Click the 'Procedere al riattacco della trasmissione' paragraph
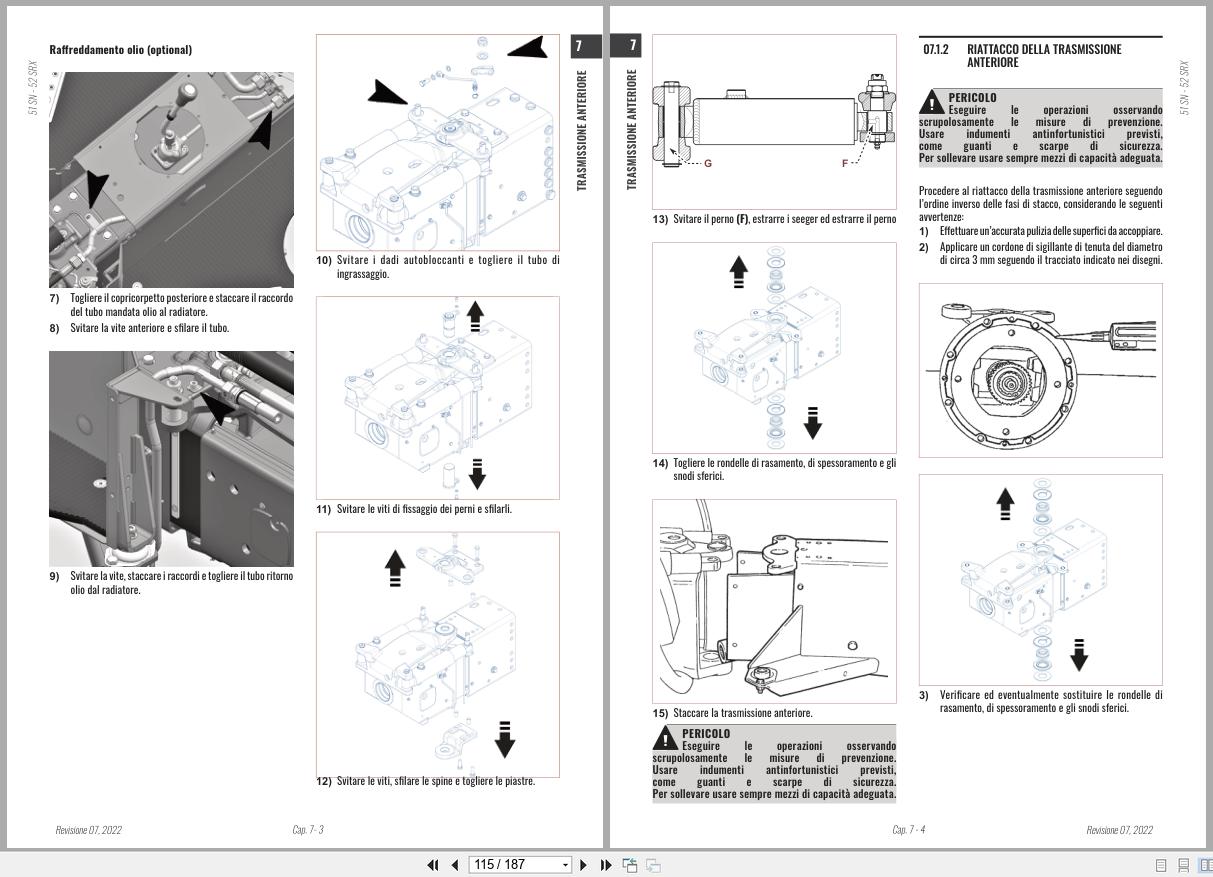 (1041, 203)
